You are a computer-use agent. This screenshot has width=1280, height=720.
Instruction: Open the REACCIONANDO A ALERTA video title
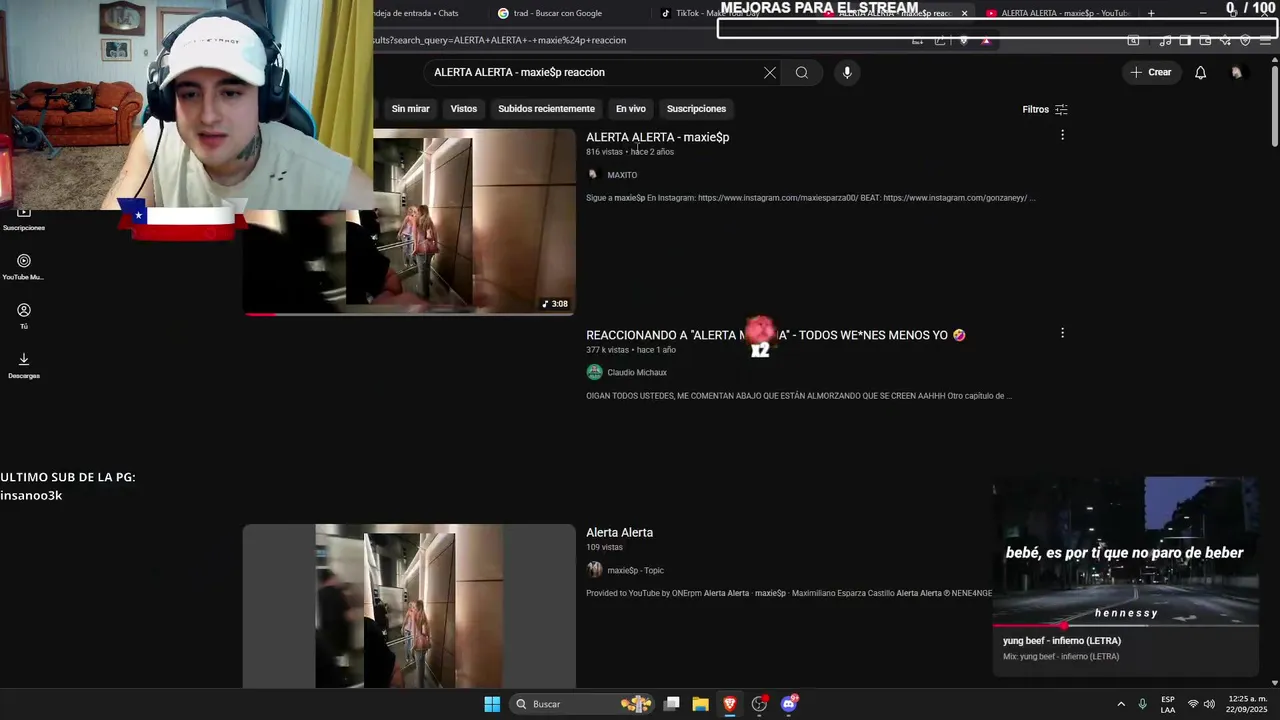click(x=775, y=335)
